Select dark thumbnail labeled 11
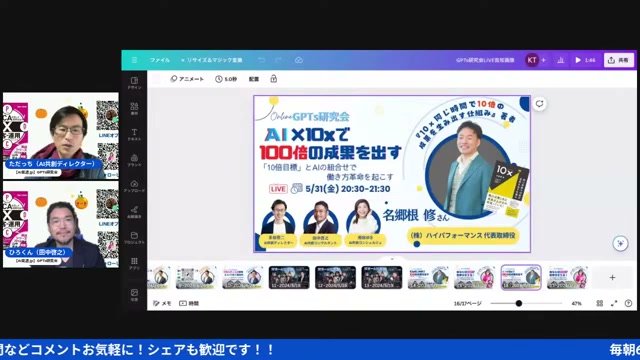 (x=289, y=278)
